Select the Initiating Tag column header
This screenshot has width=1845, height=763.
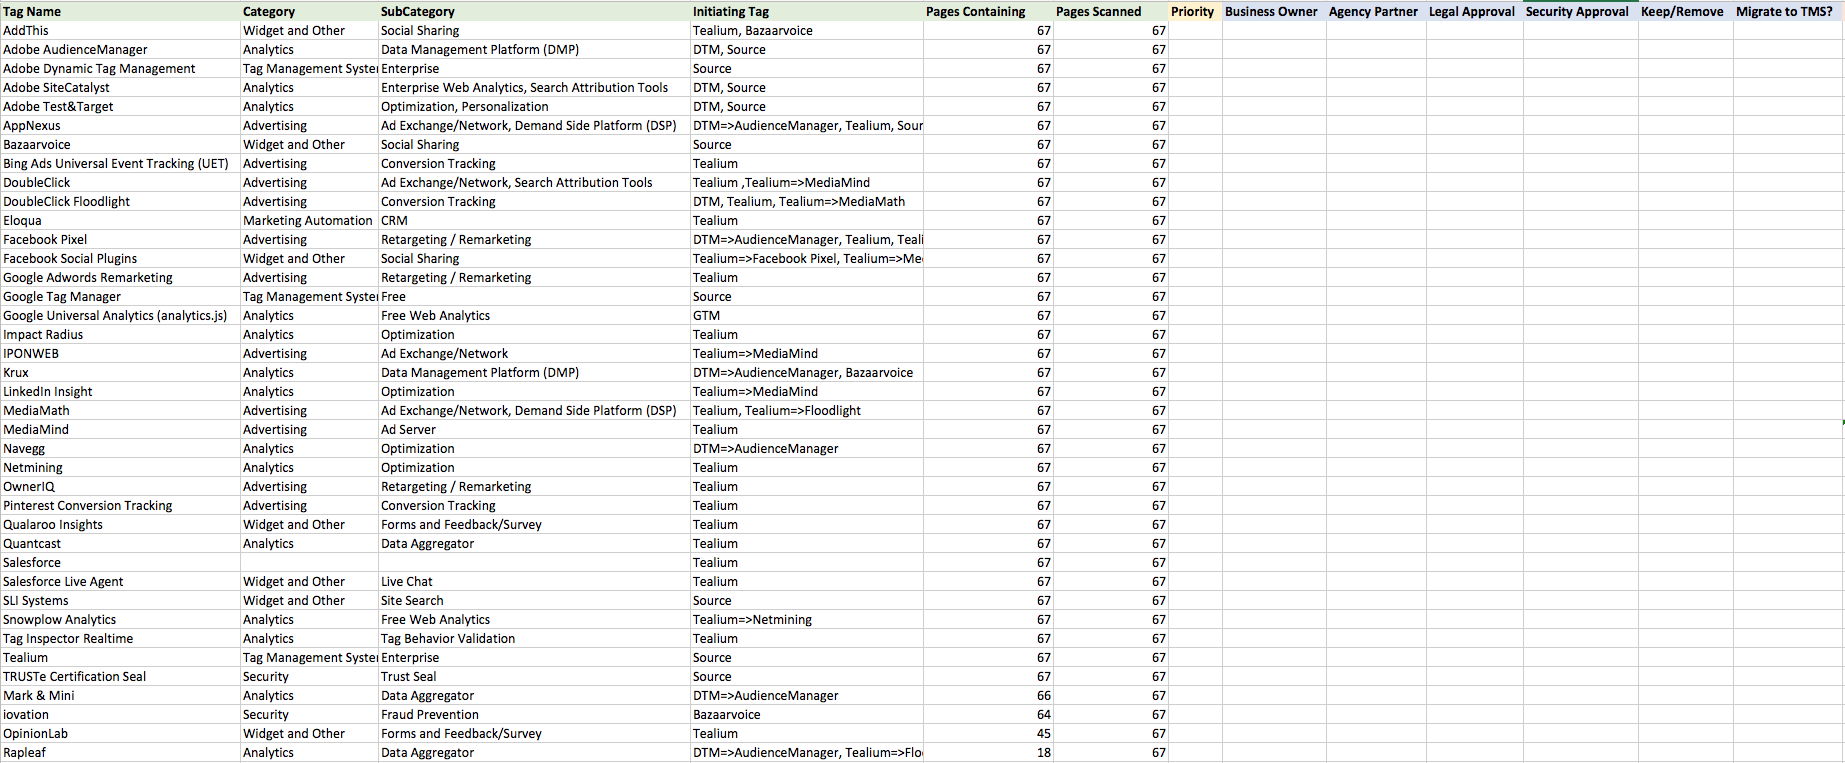tap(806, 11)
